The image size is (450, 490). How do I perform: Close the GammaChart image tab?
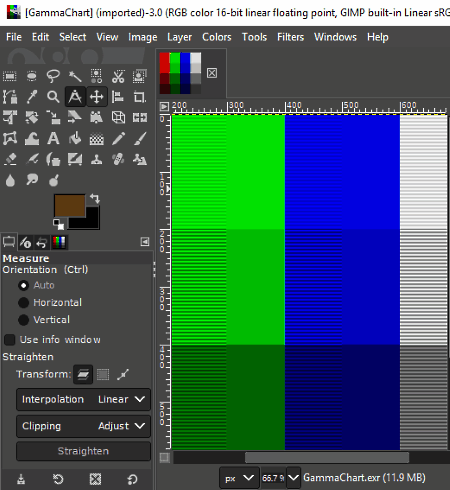click(x=212, y=73)
